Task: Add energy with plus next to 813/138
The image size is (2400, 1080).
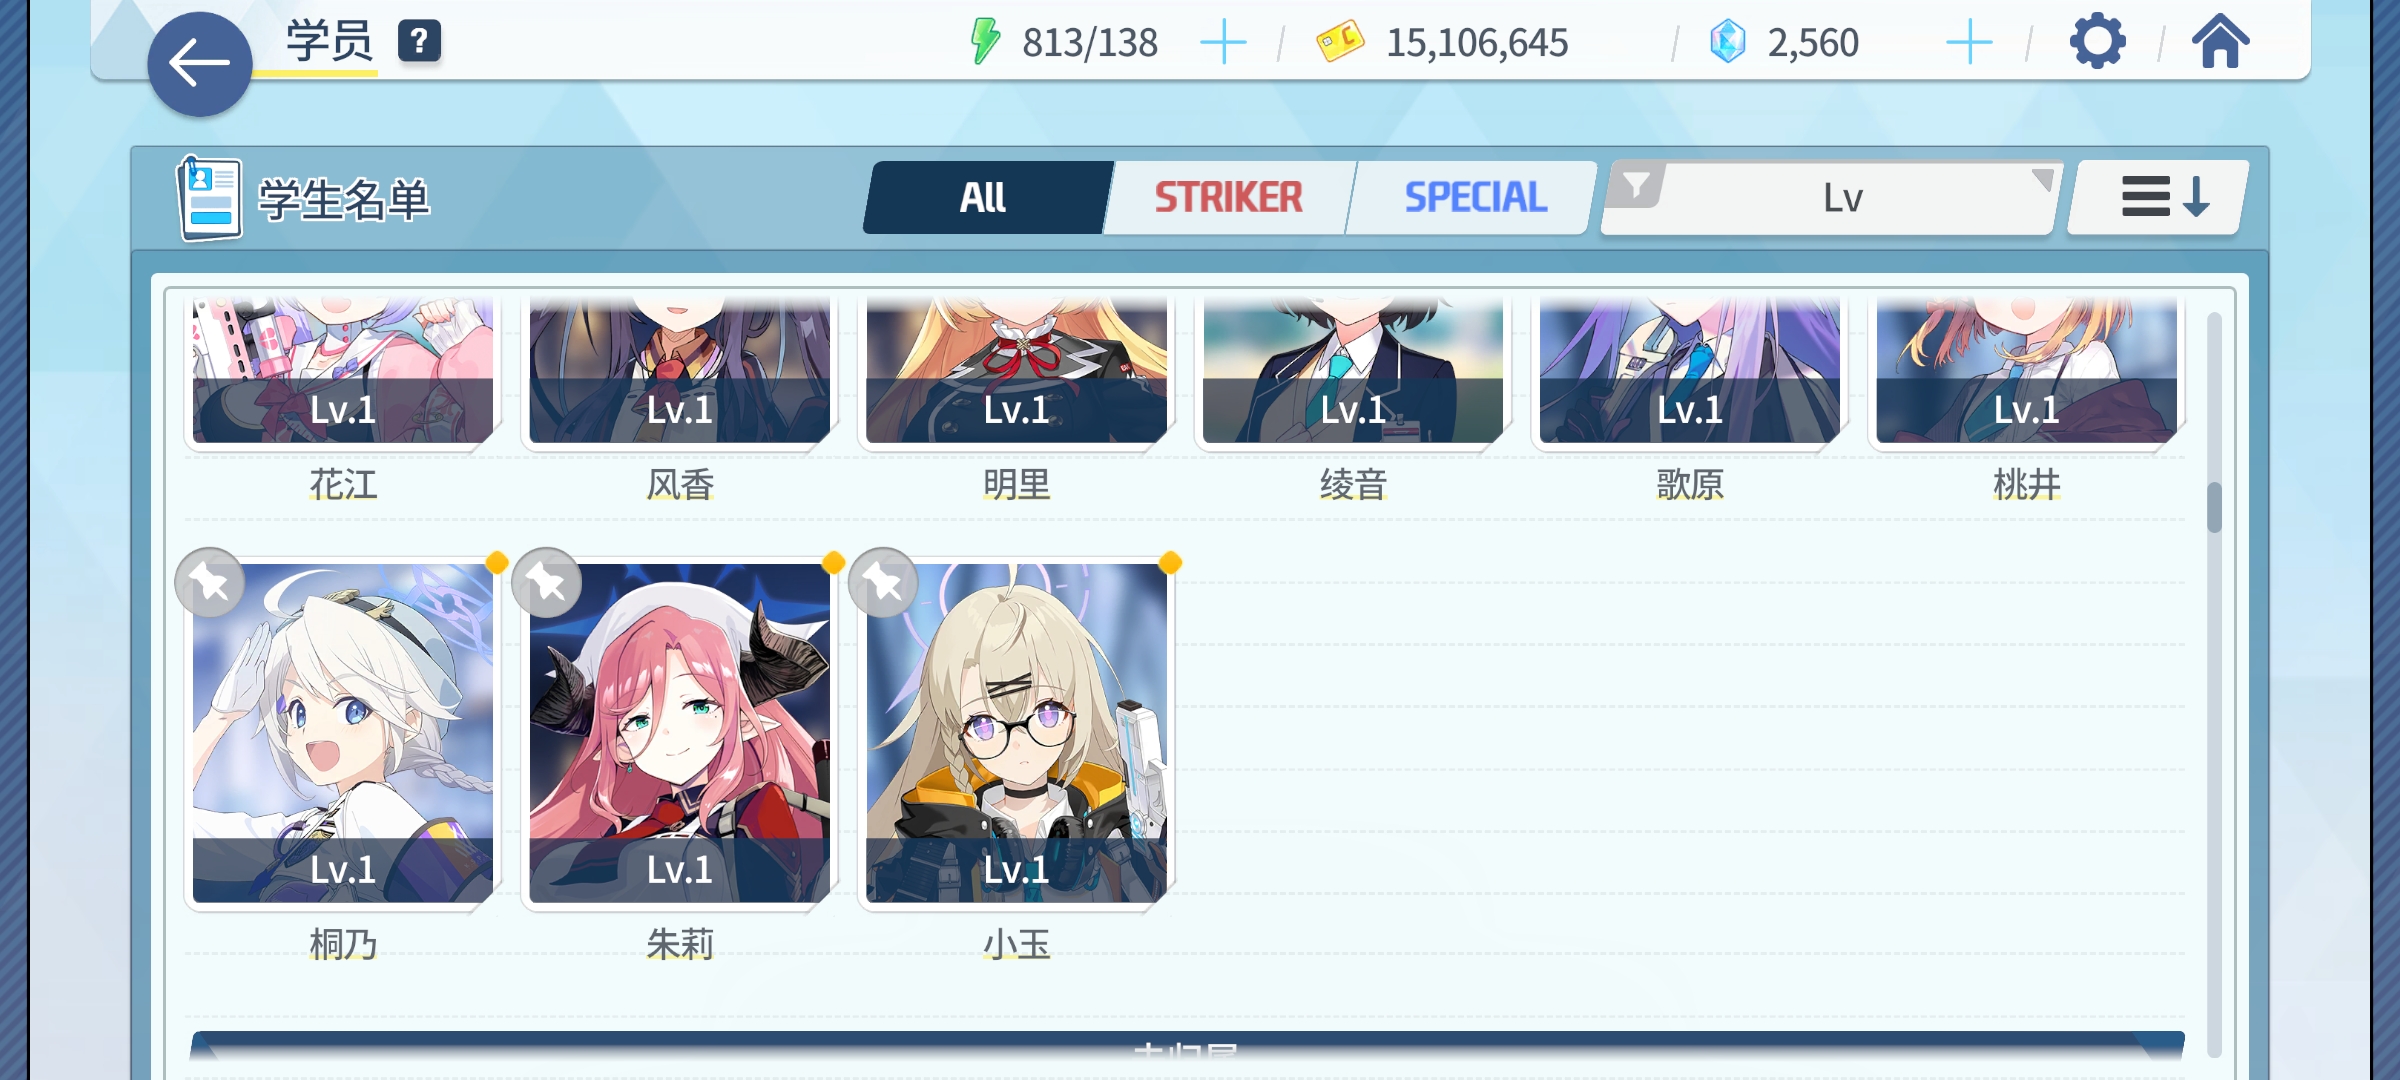Action: tap(1222, 43)
